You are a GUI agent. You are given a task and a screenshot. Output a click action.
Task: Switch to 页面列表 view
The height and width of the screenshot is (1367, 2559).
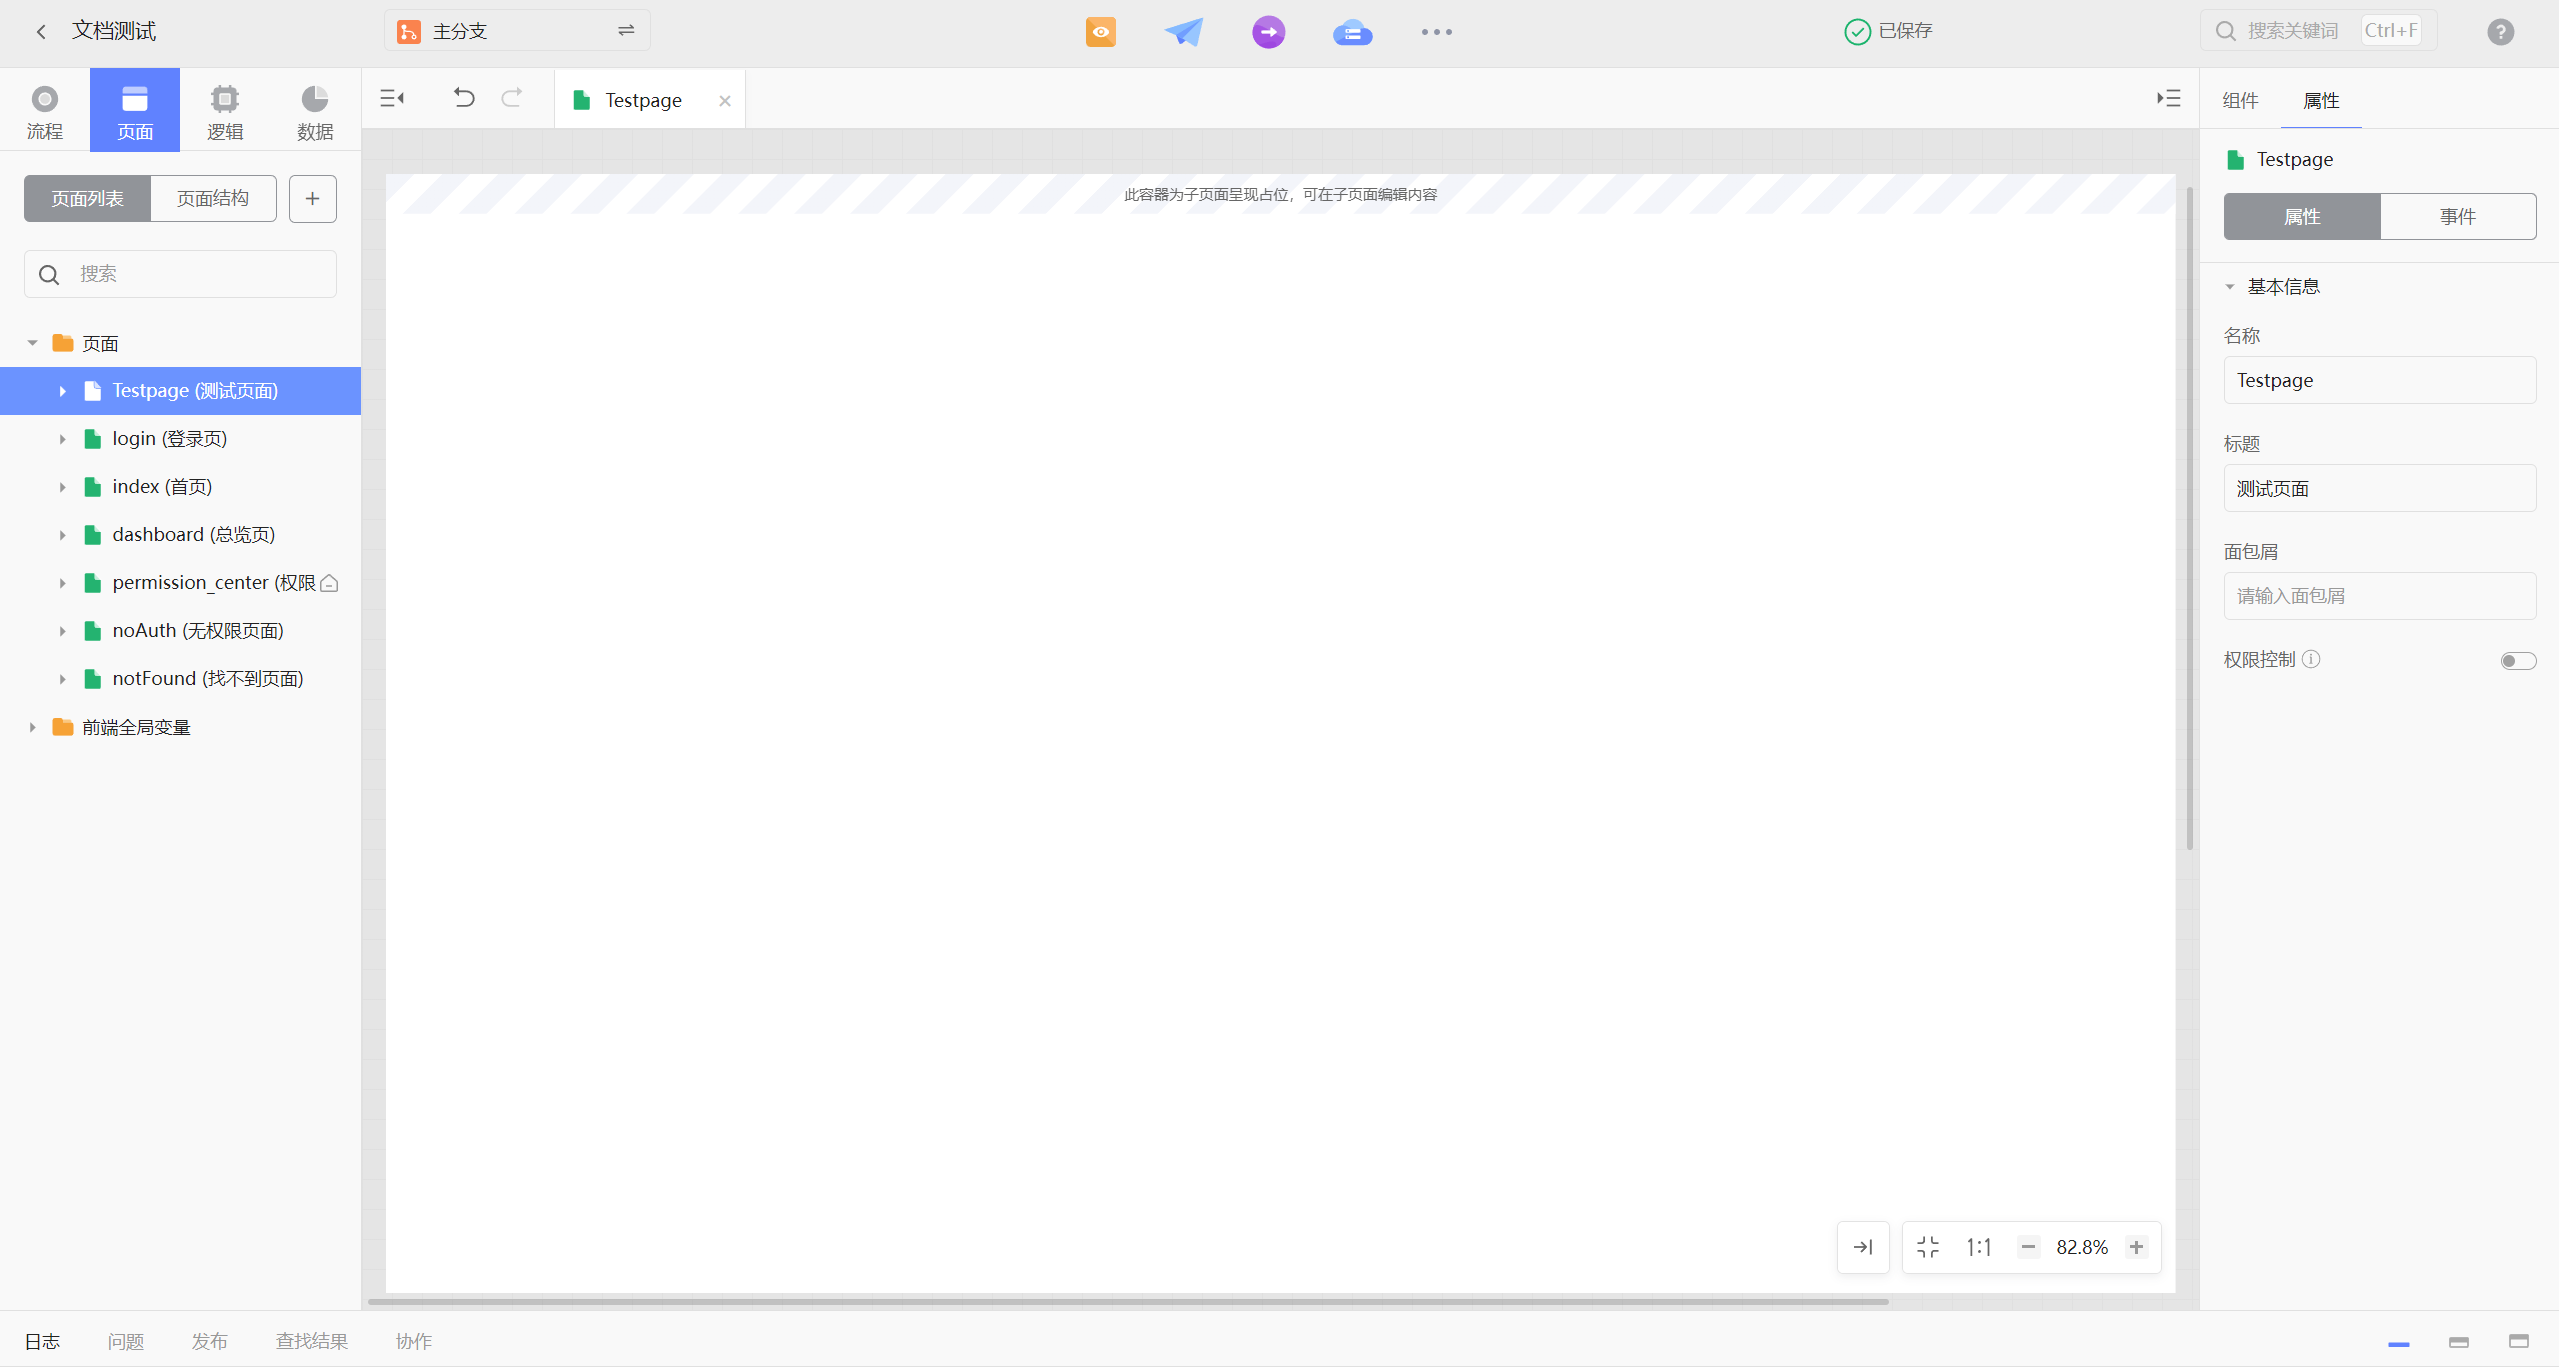coord(87,198)
